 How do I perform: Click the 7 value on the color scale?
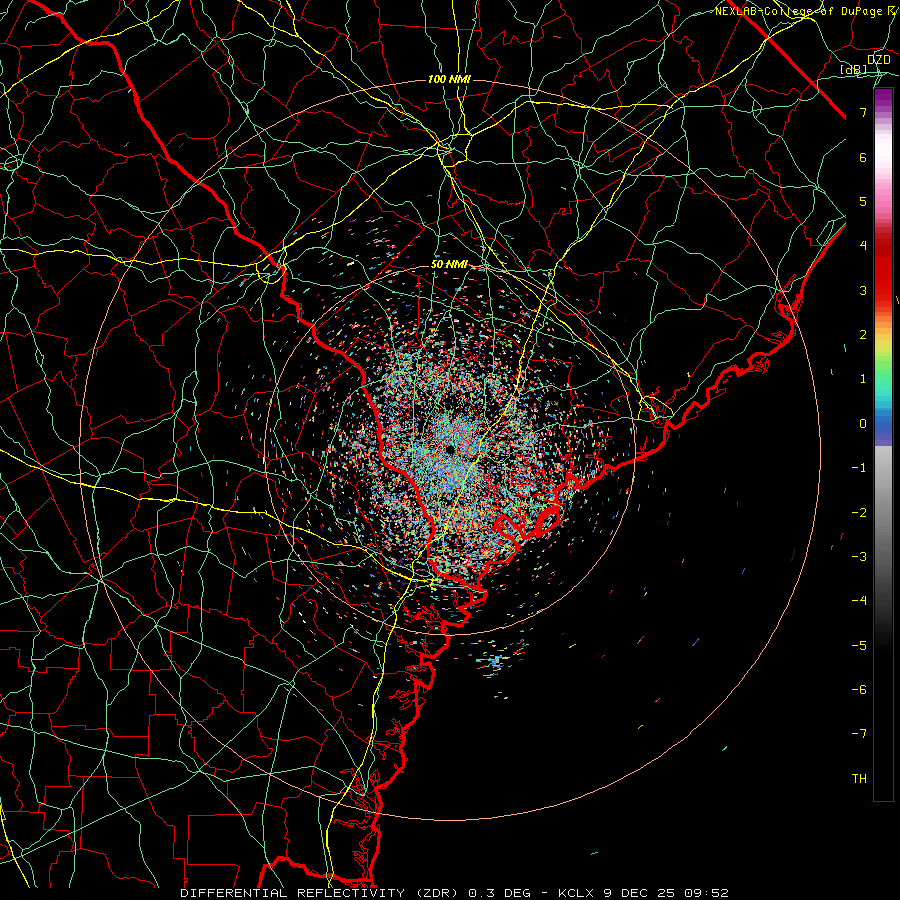coord(863,112)
